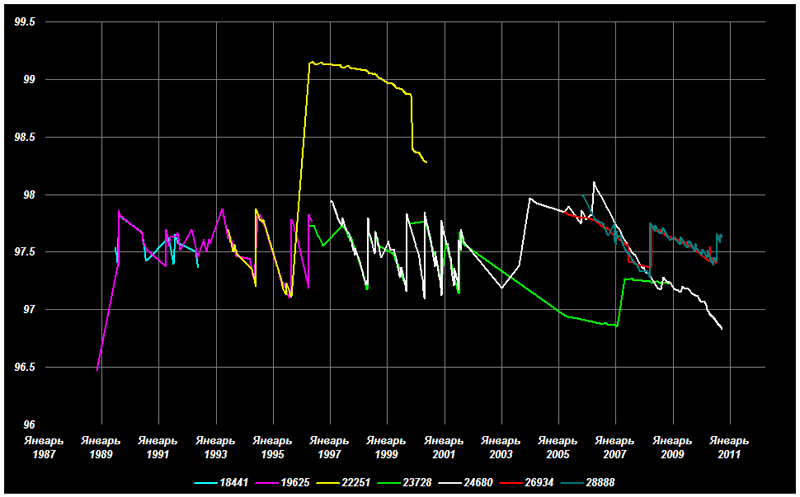Click the yellow line's peak above 99
The height and width of the screenshot is (497, 800).
click(311, 62)
